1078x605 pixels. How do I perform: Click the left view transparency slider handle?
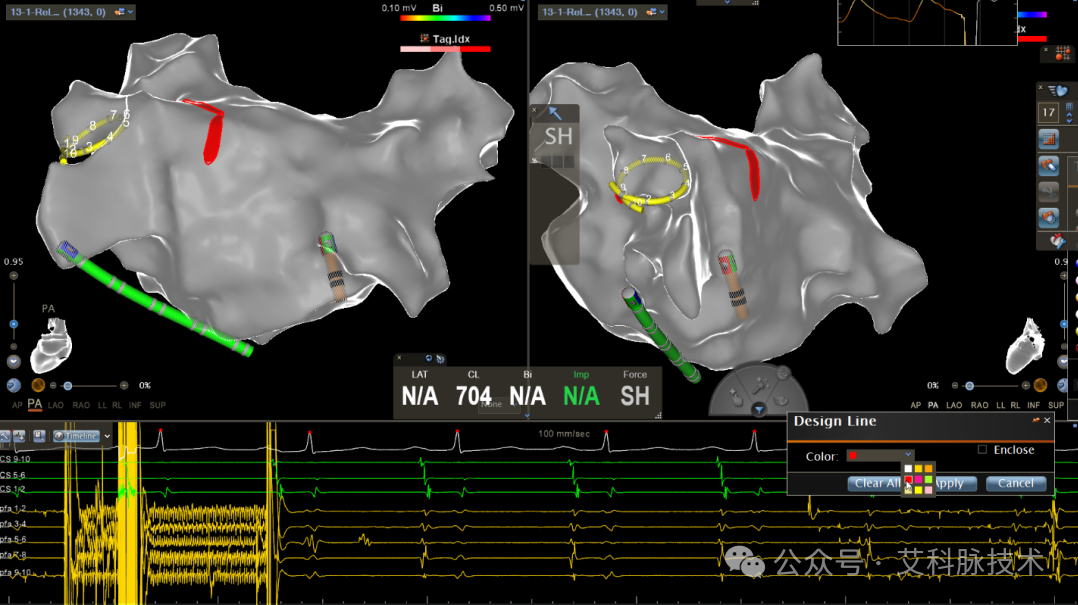click(x=67, y=386)
